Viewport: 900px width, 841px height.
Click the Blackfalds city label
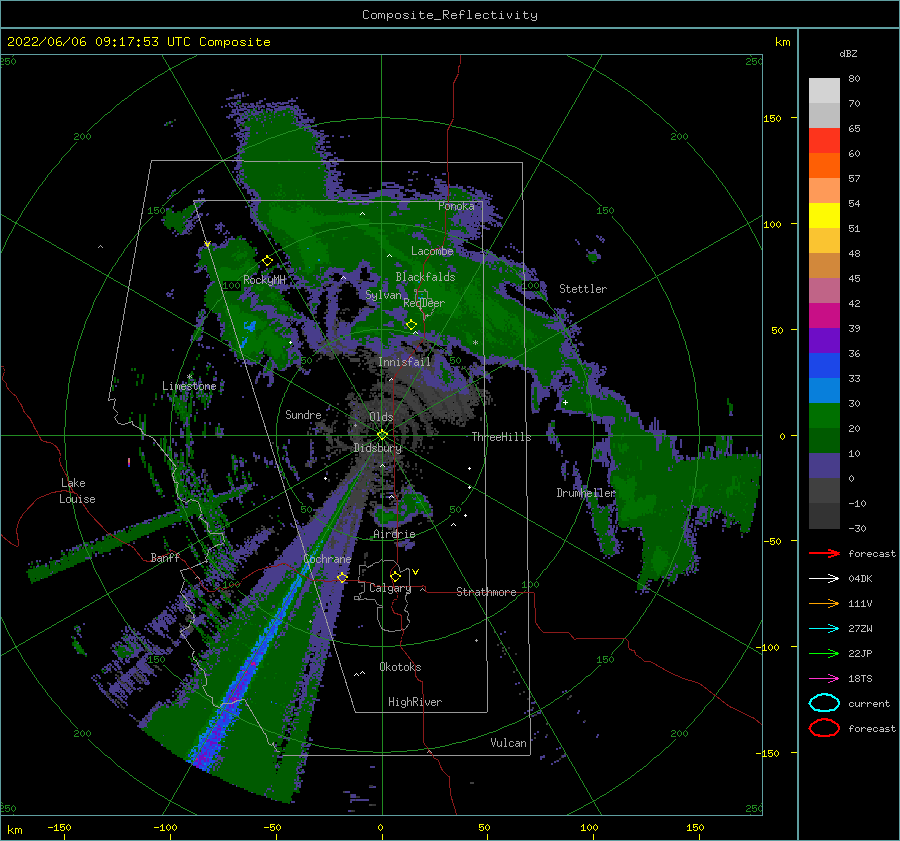tap(425, 277)
